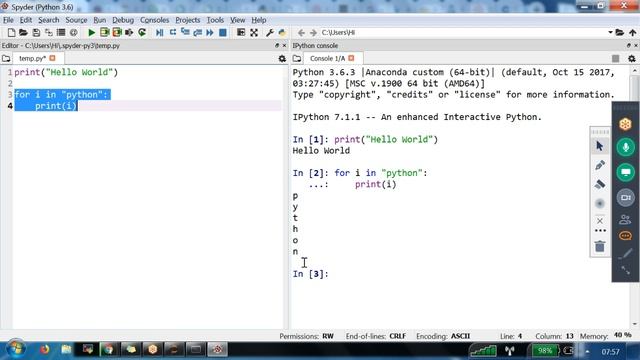Go to parent directory up arrow
The image size is (640, 360).
[633, 32]
